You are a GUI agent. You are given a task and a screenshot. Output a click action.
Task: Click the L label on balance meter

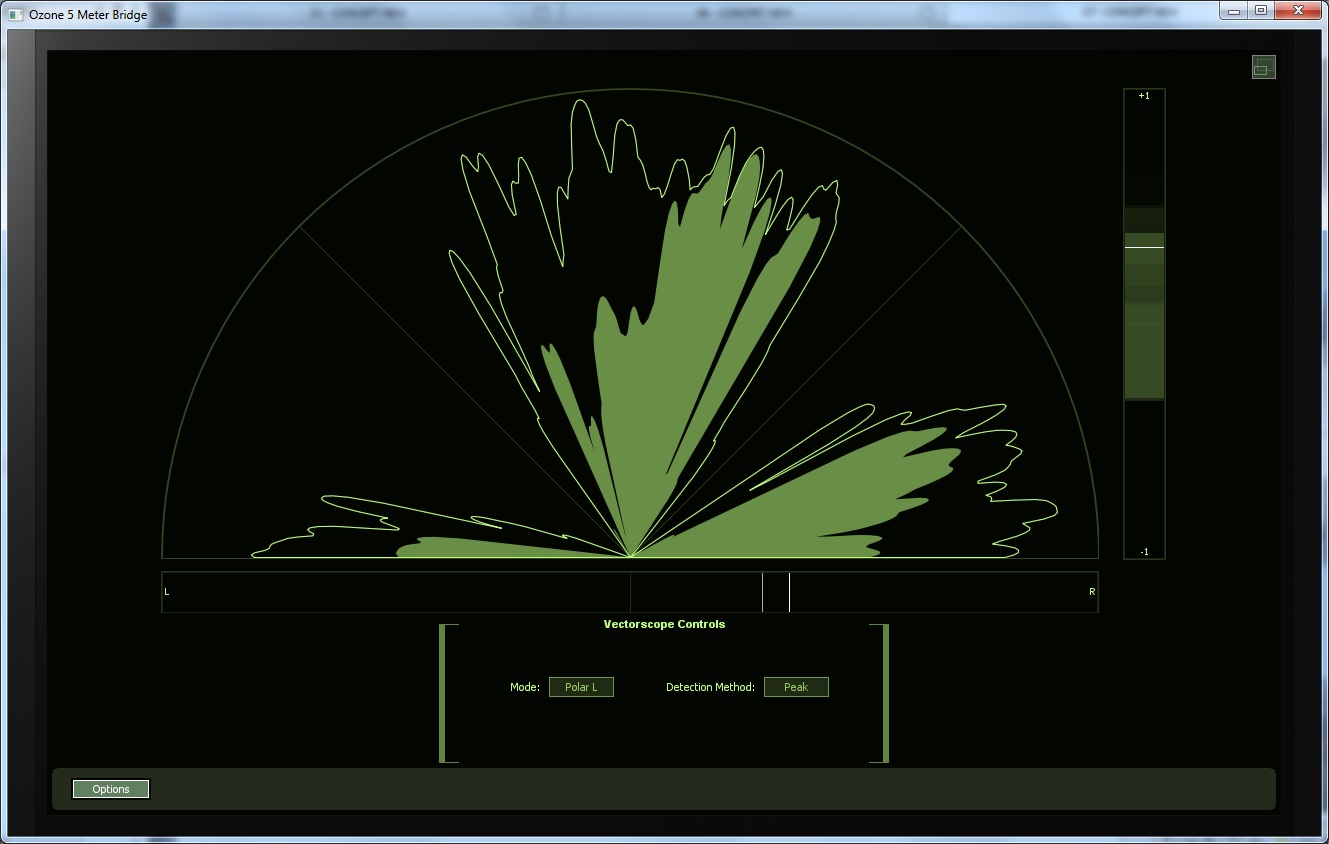pyautogui.click(x=167, y=592)
